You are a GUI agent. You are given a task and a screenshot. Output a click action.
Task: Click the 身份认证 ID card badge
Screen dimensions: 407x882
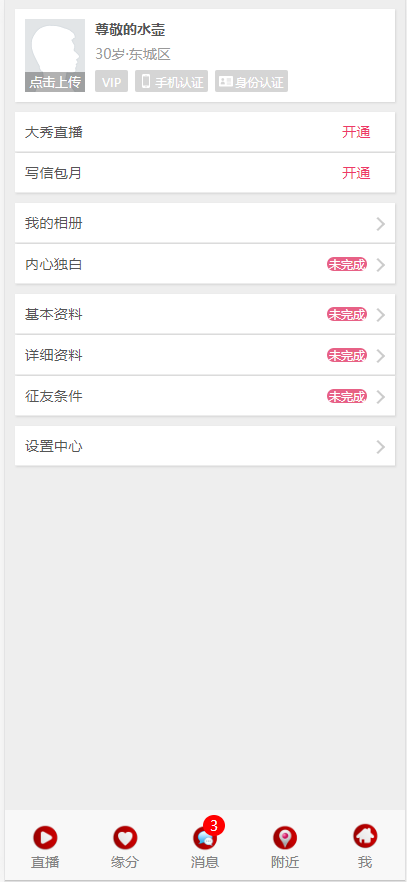251,81
